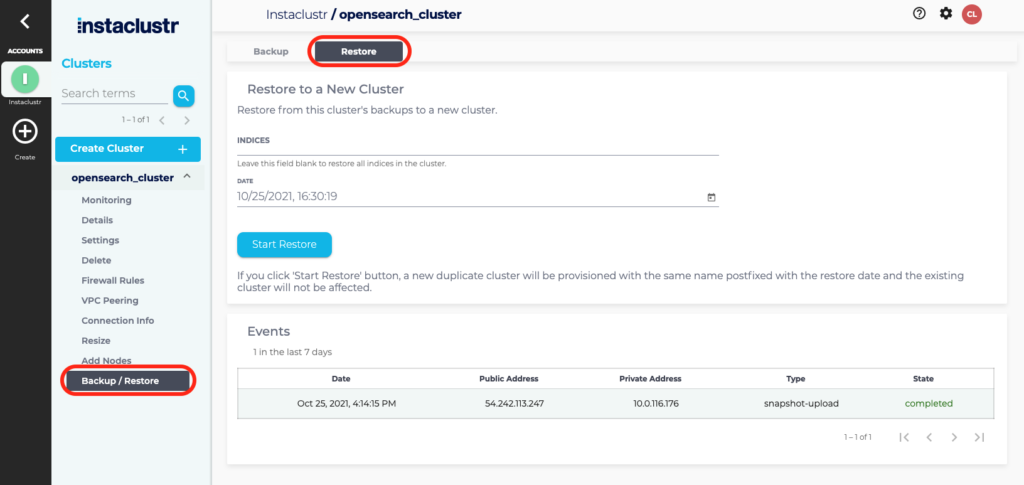This screenshot has height=485, width=1024.
Task: Click the Indices input field
Action: click(477, 147)
